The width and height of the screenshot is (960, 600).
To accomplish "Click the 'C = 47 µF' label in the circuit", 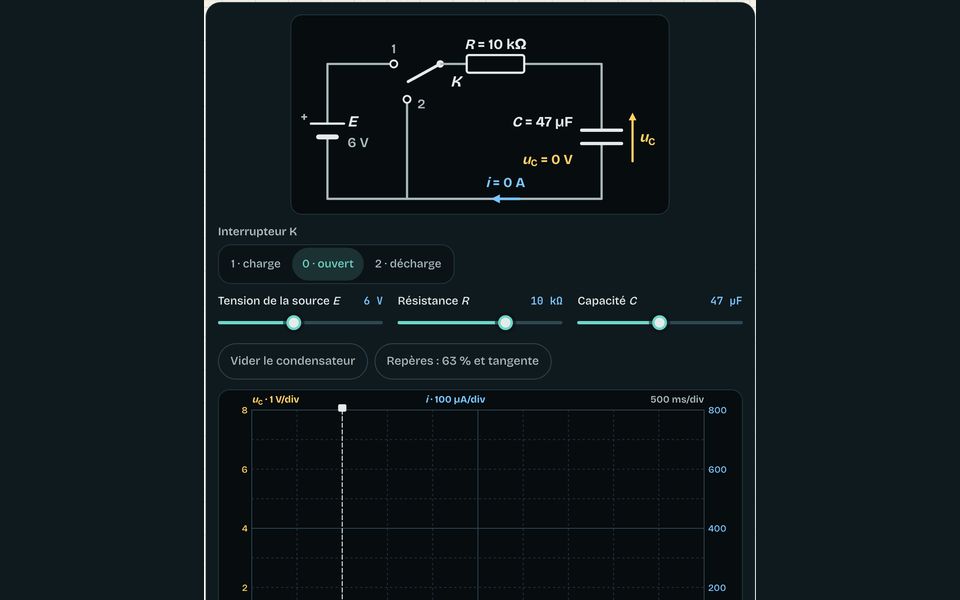I will pyautogui.click(x=542, y=122).
